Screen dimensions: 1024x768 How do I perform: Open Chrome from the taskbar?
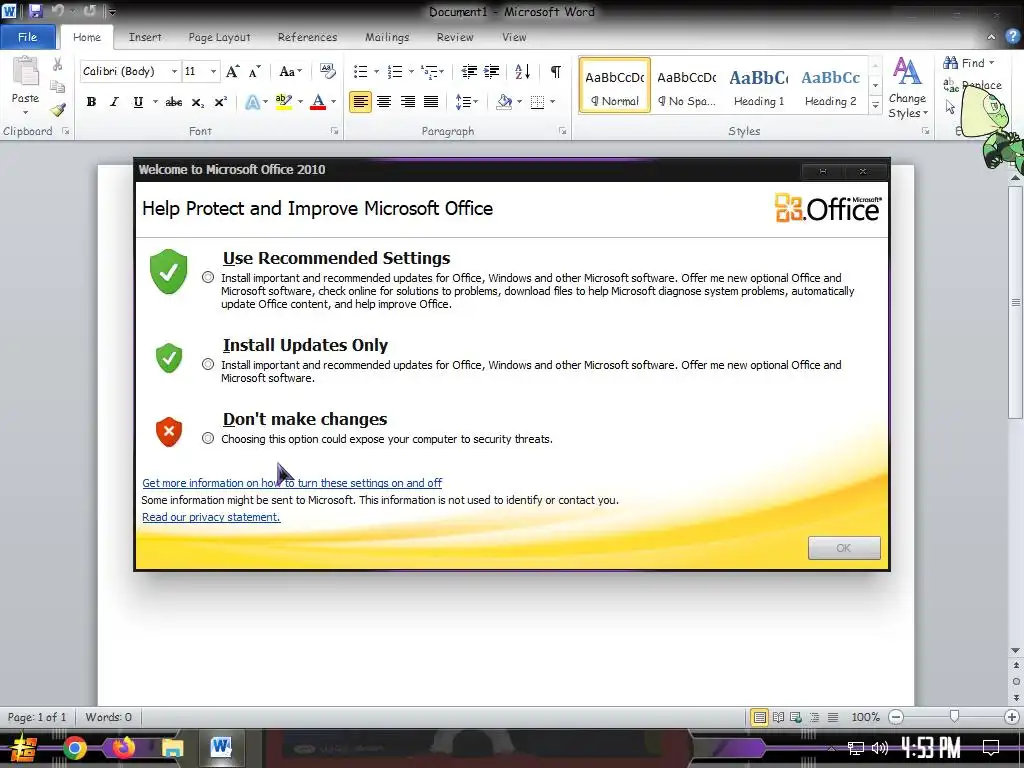[75, 748]
